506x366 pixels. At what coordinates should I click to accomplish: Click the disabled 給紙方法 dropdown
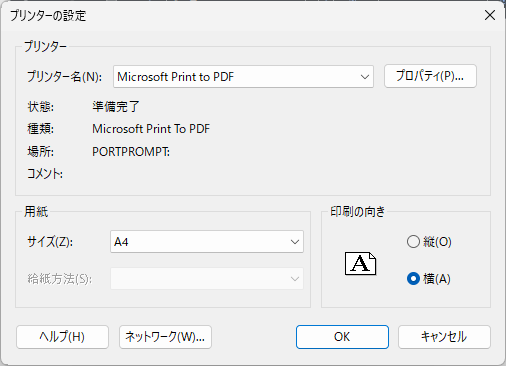point(207,279)
